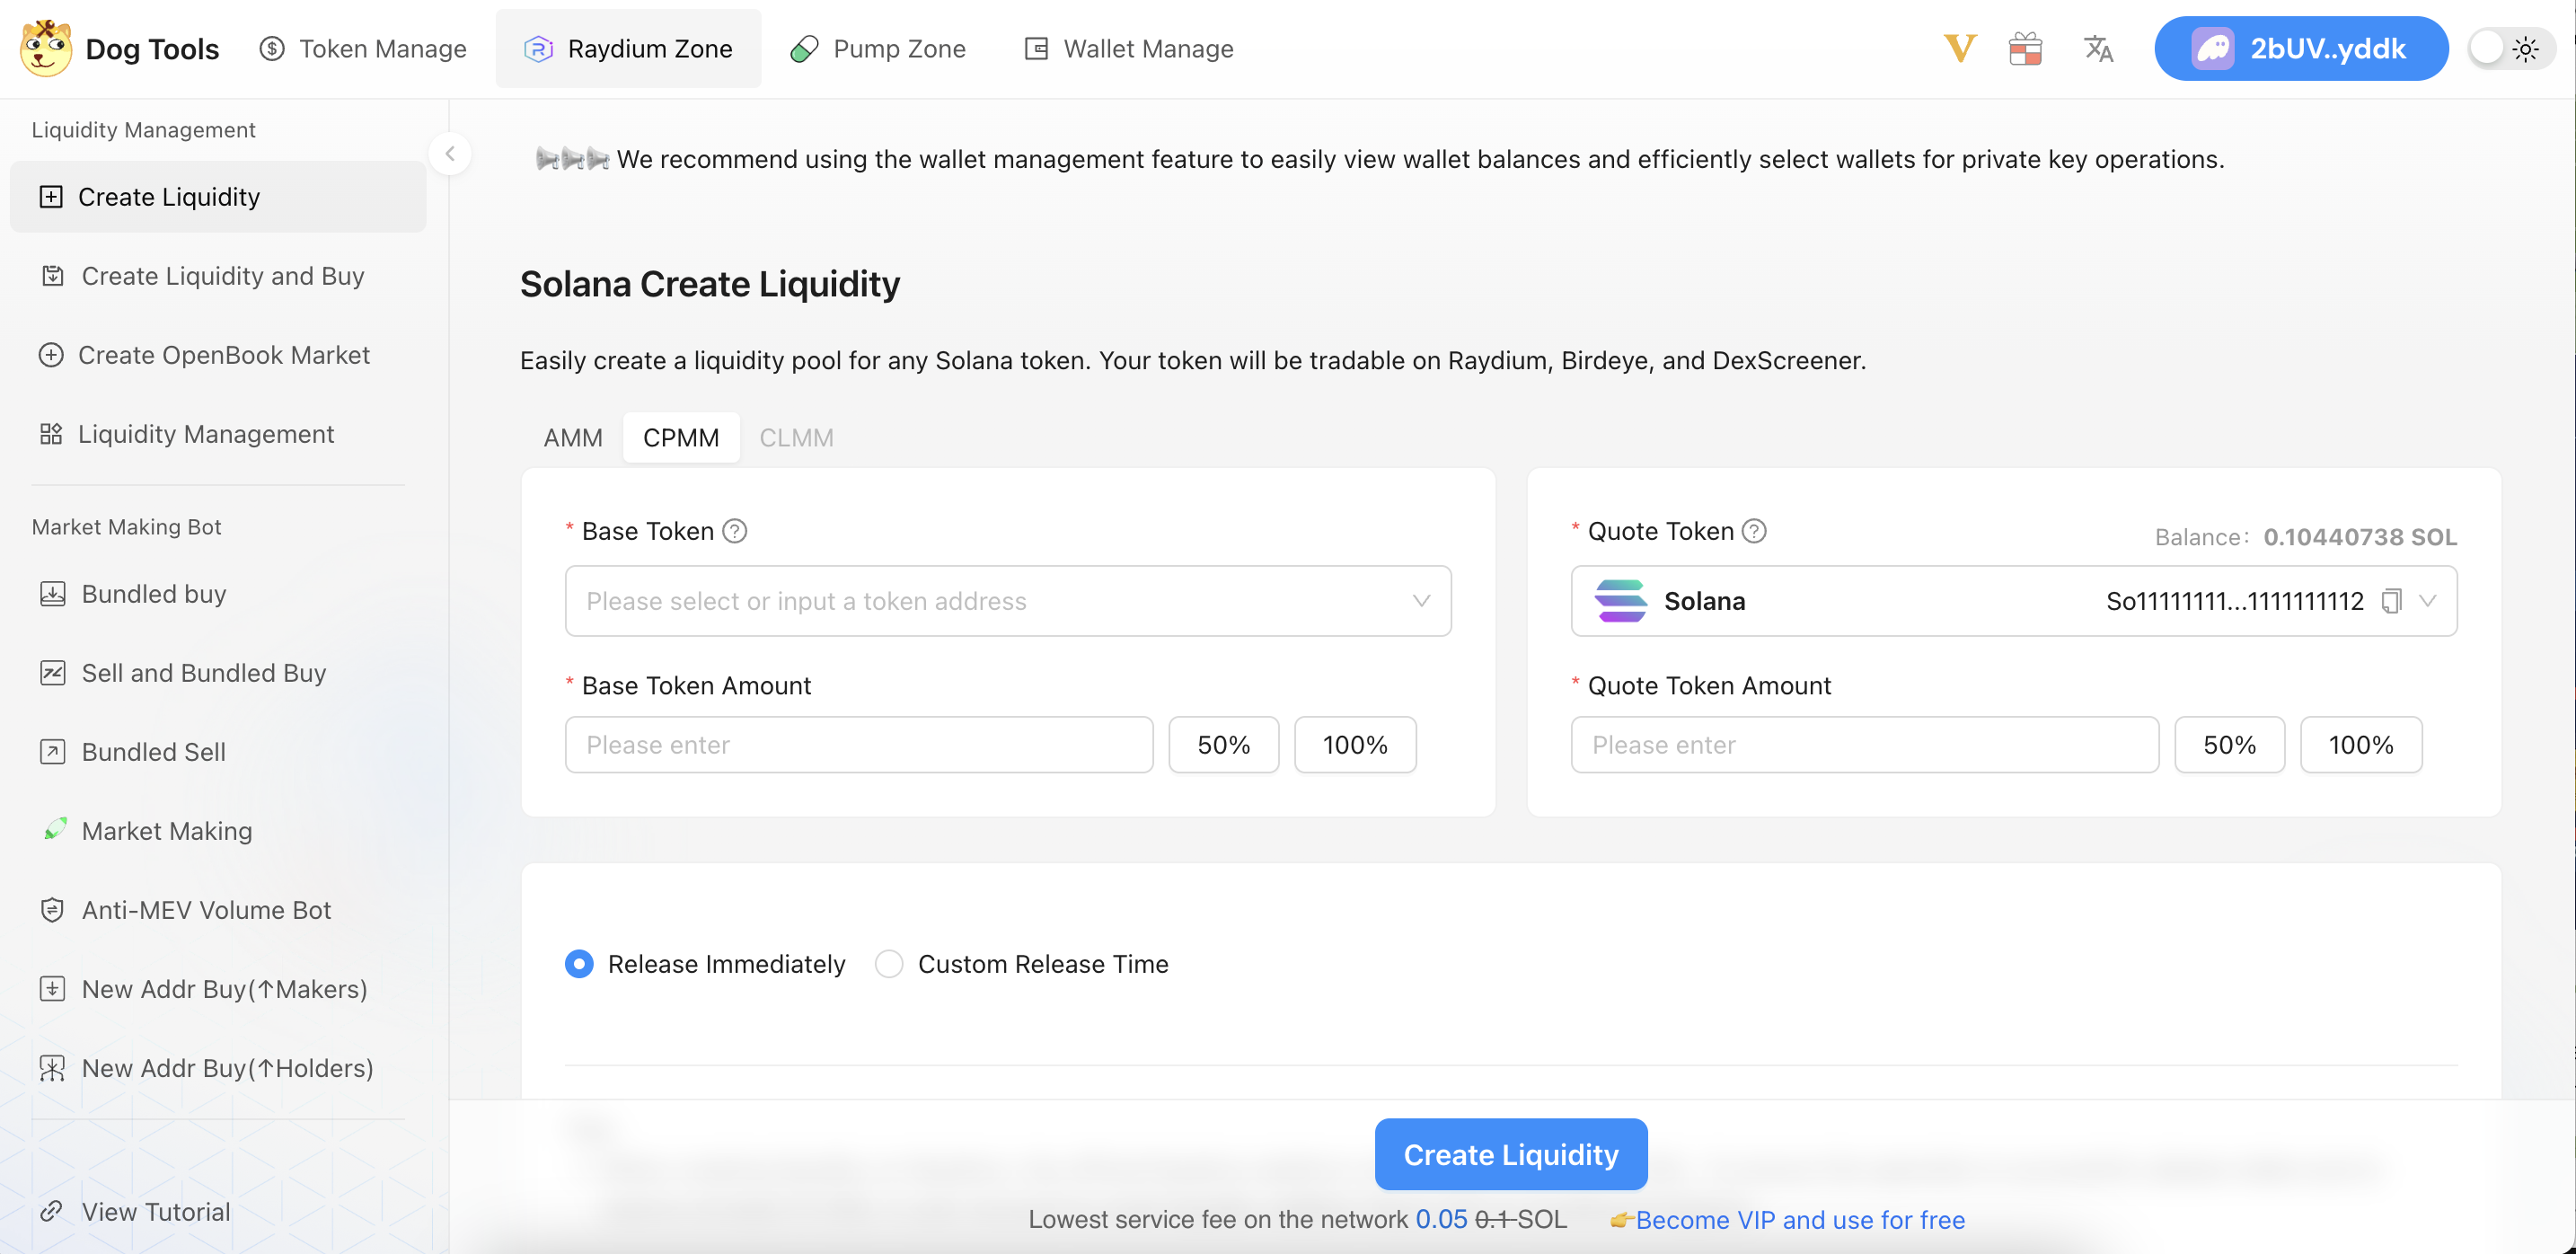This screenshot has height=1254, width=2576.
Task: Click the New Addr Buy Makers icon
Action: (x=53, y=989)
